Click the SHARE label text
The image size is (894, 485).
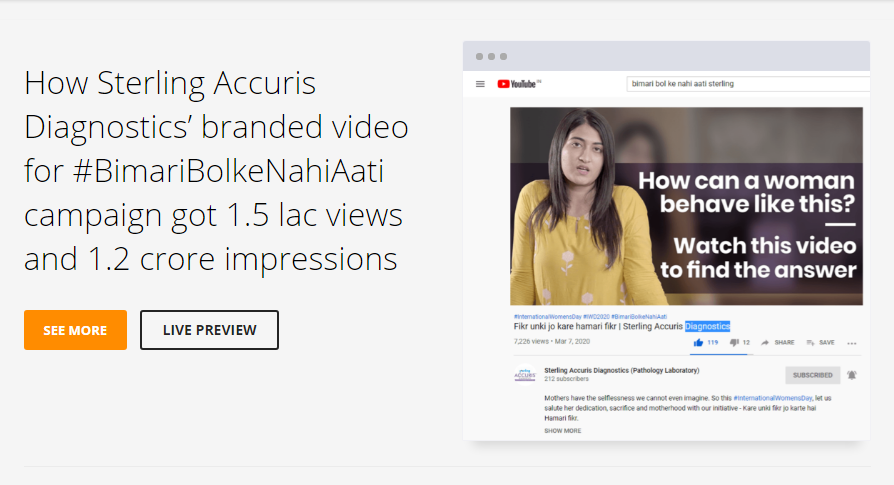(784, 343)
